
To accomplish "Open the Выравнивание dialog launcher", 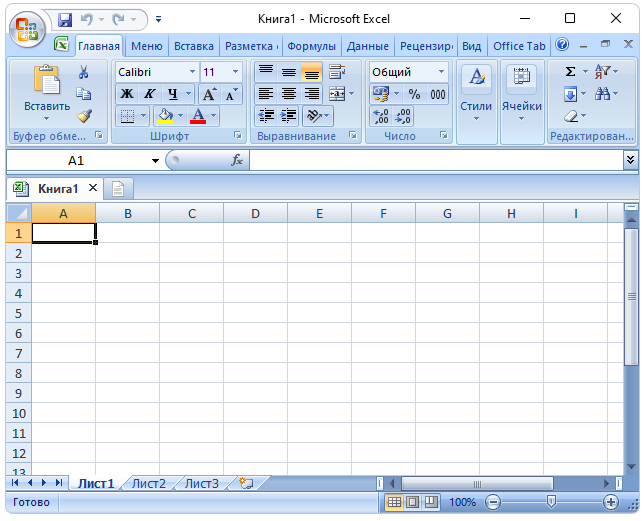I will [353, 135].
